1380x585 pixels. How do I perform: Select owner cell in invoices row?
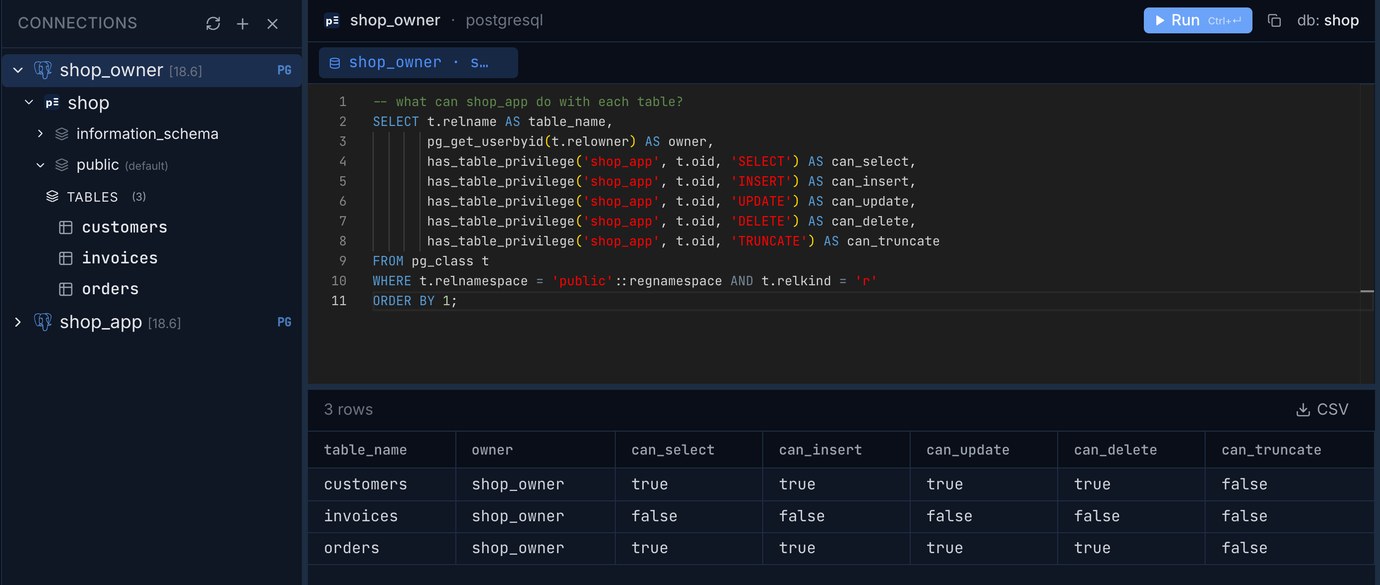[535, 516]
